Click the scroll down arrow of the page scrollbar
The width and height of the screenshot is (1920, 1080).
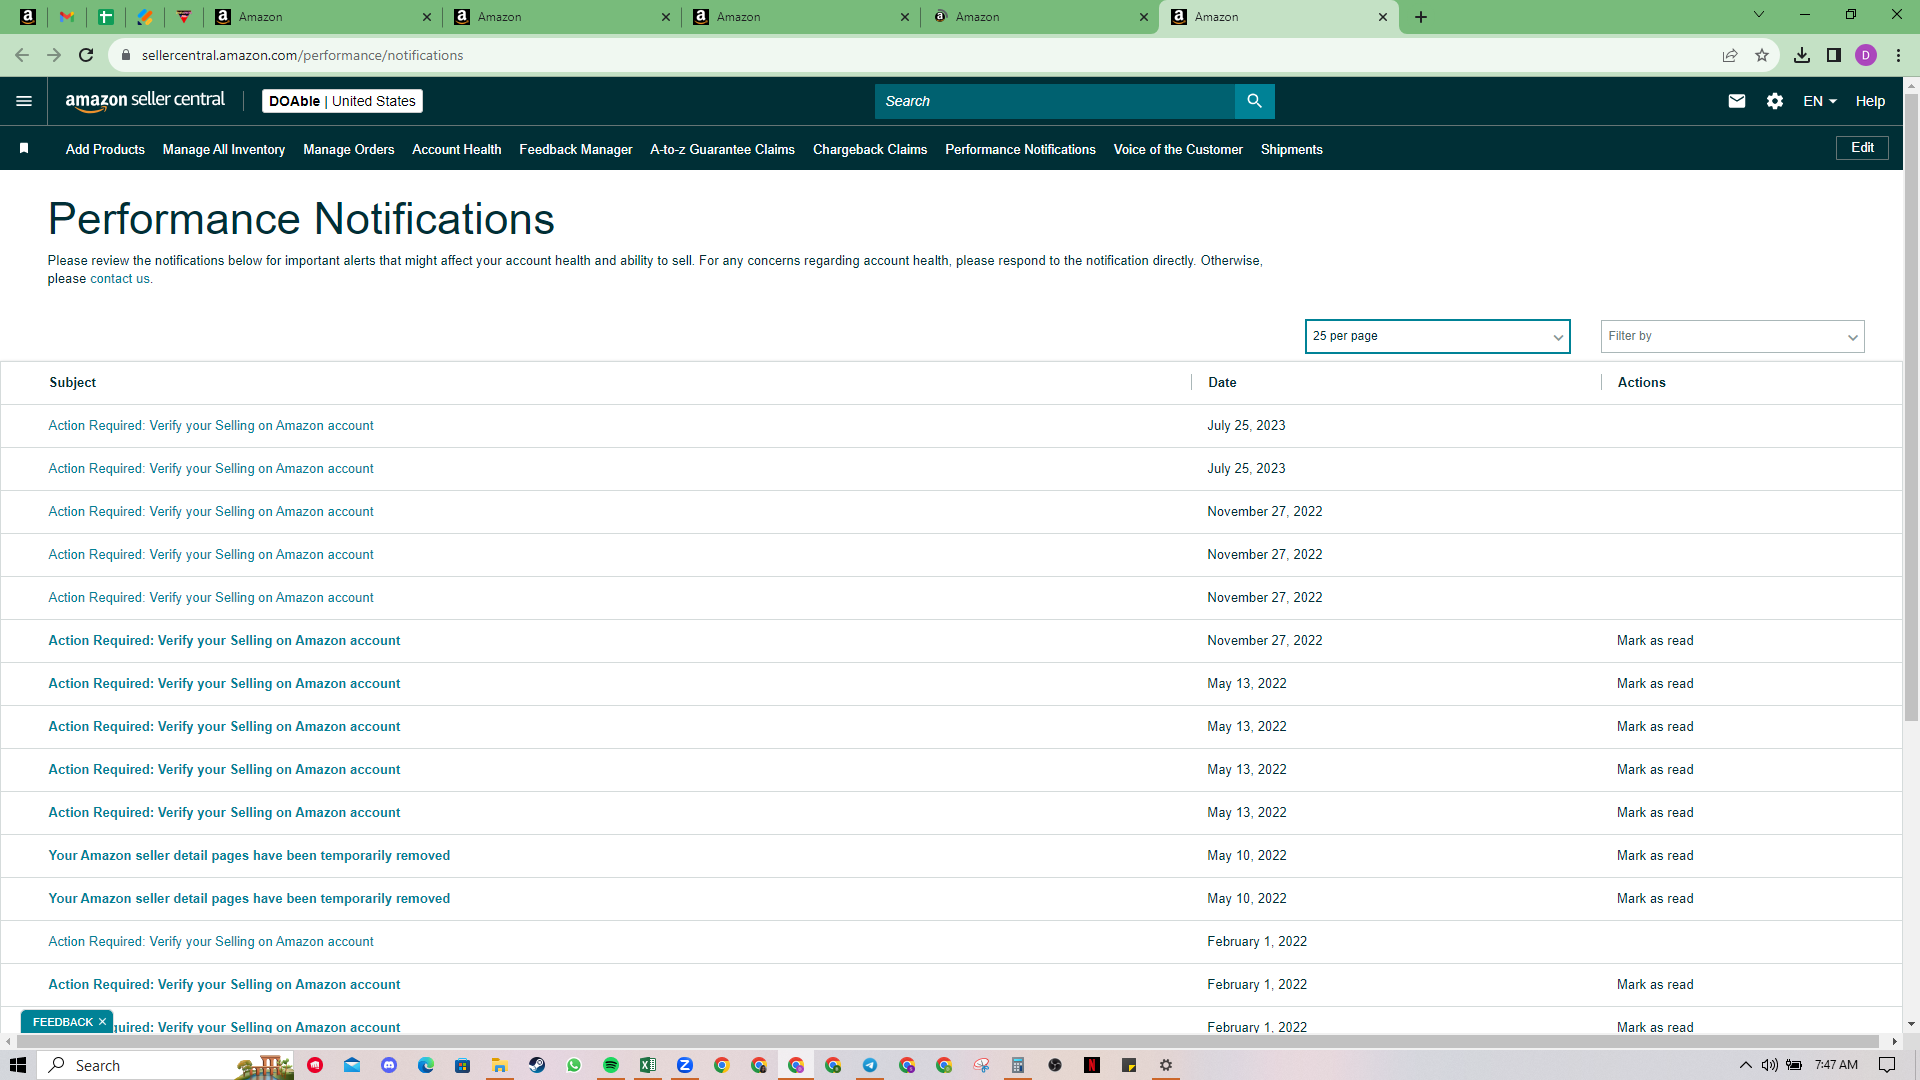point(1911,1024)
